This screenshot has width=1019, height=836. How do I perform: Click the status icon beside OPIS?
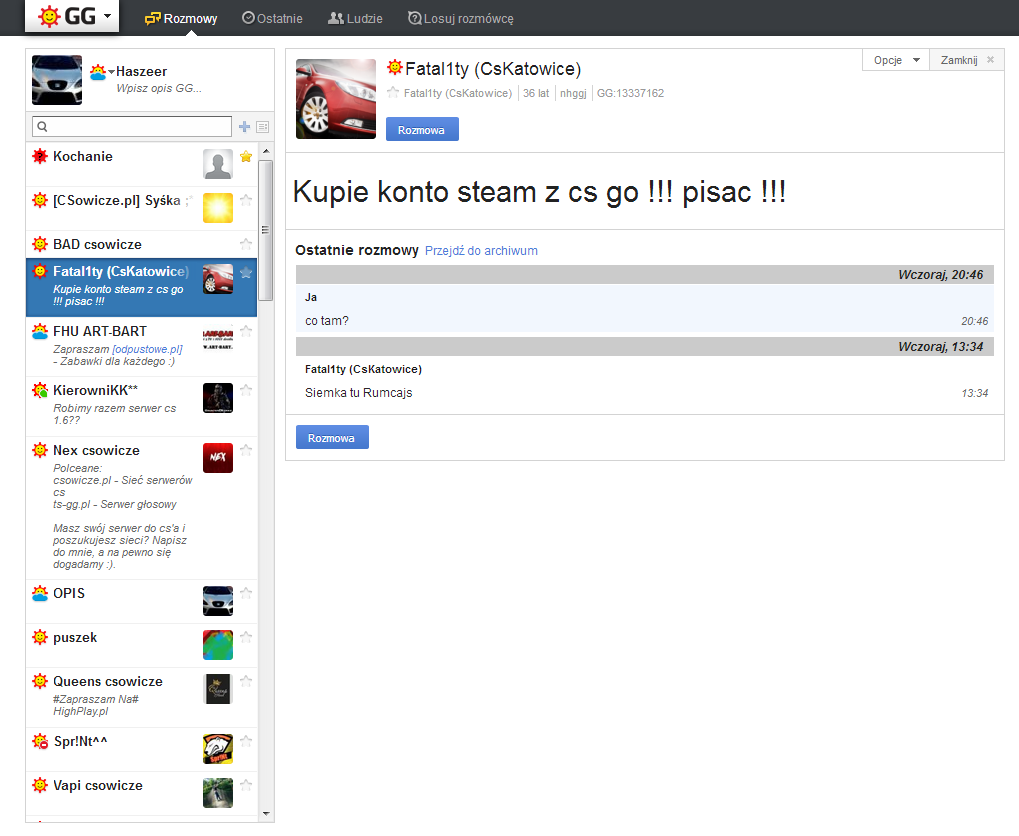(x=40, y=593)
